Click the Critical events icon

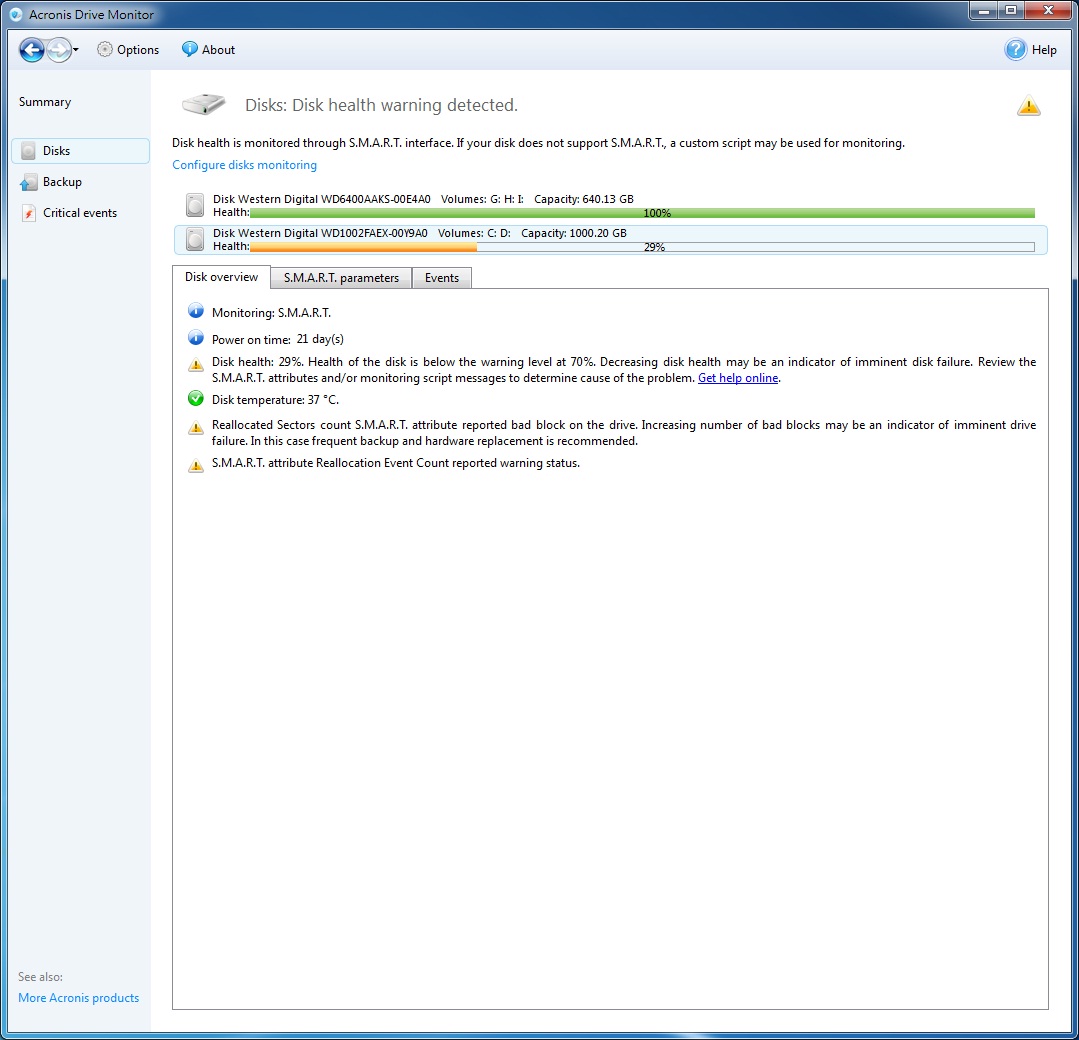[28, 213]
